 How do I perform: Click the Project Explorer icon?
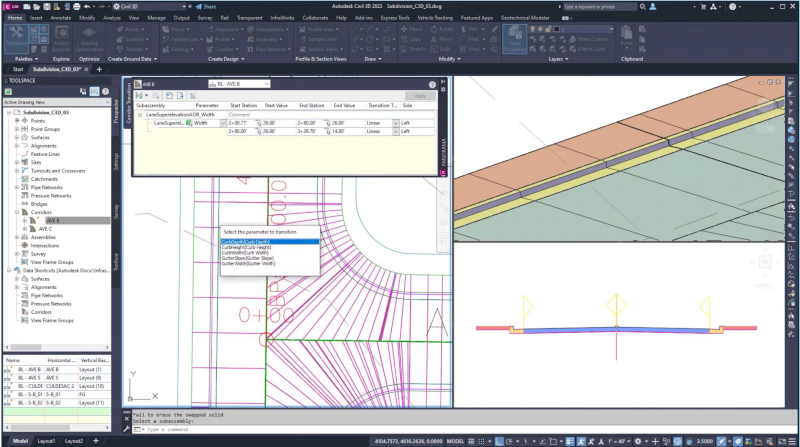(61, 38)
